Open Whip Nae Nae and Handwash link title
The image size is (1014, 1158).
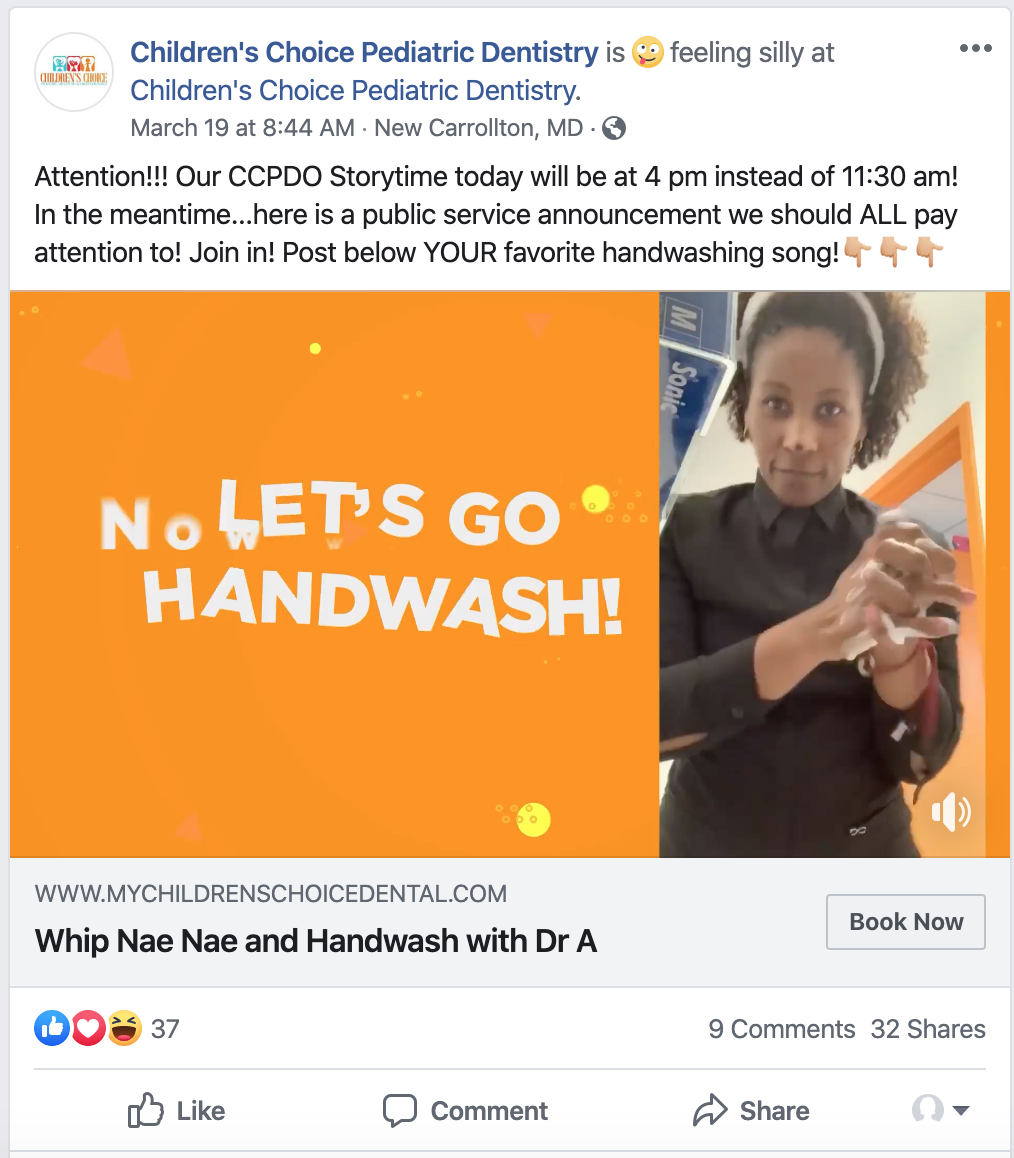[315, 941]
